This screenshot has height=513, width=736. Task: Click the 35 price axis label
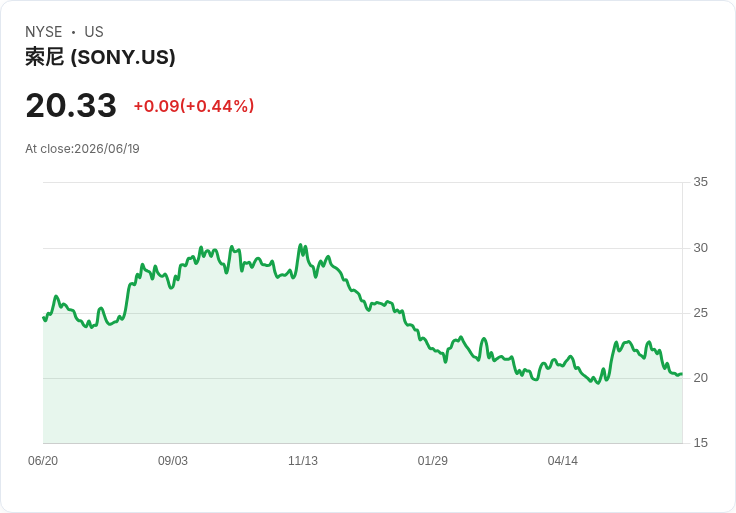click(x=700, y=182)
